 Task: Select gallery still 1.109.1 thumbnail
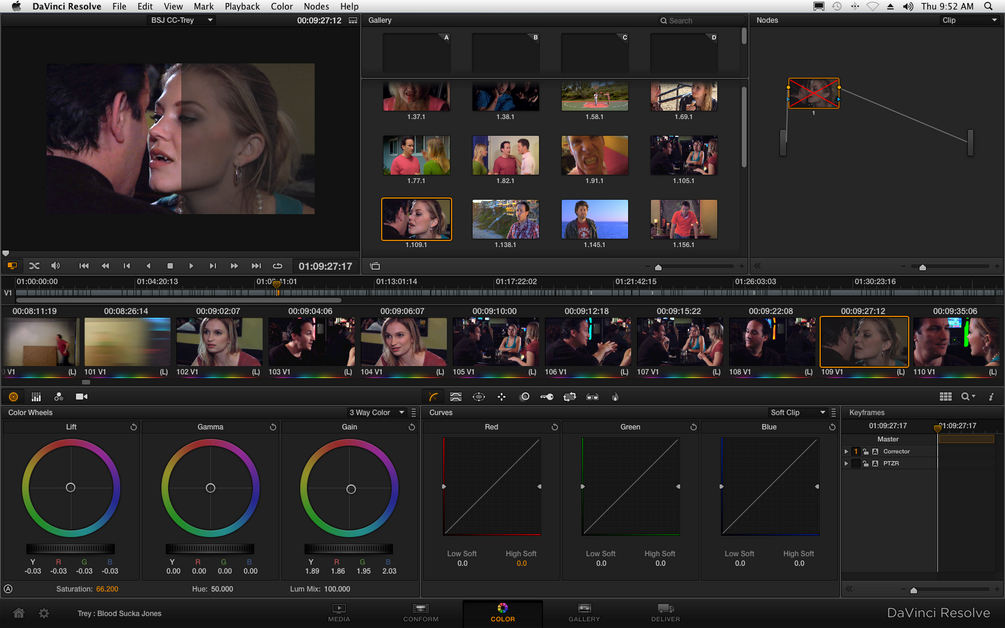[416, 218]
